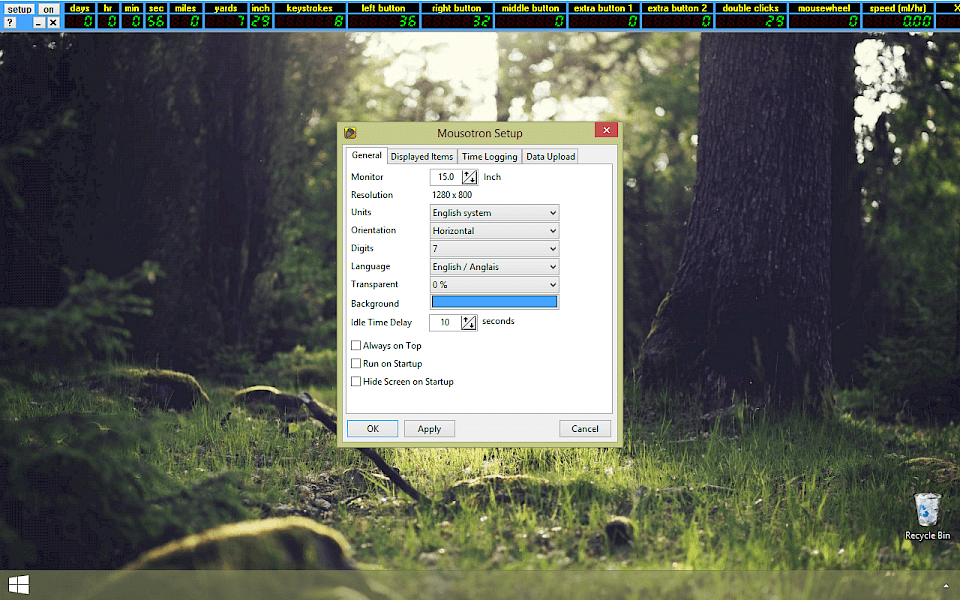Click the extra button 2 counter display
This screenshot has width=960, height=600.
677,21
